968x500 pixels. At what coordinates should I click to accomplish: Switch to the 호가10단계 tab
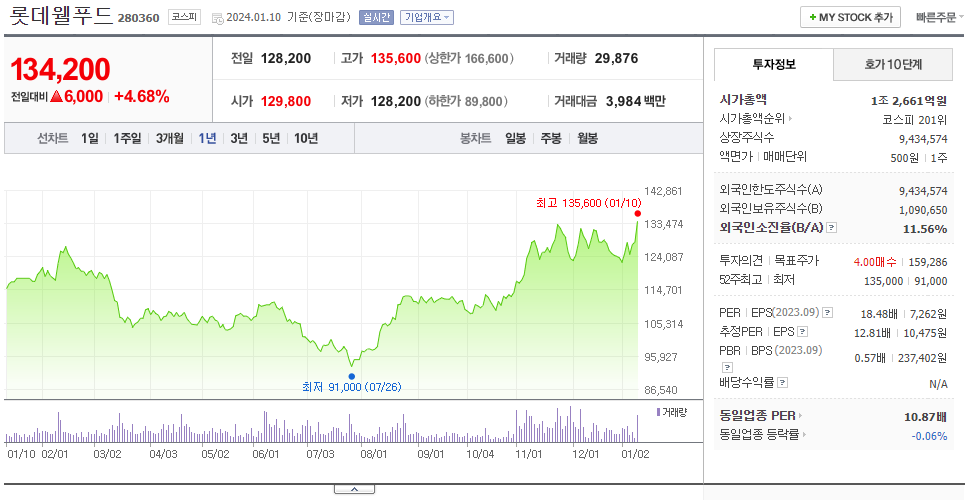tap(893, 64)
